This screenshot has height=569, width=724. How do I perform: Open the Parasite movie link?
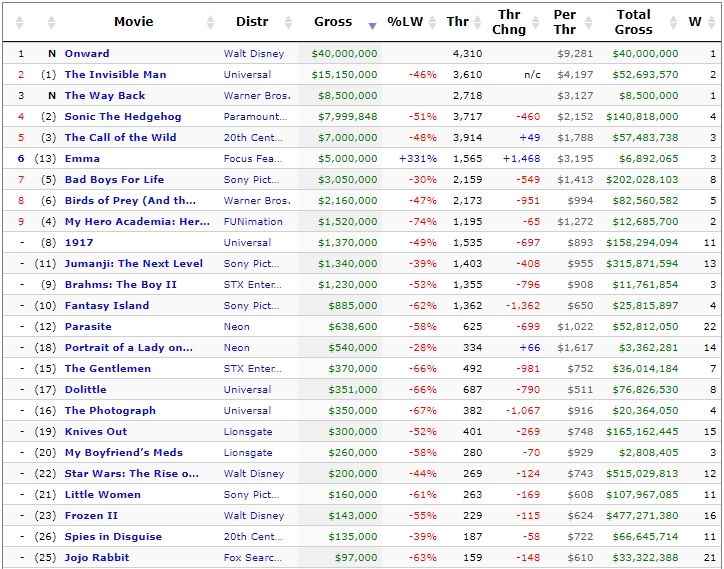click(88, 327)
